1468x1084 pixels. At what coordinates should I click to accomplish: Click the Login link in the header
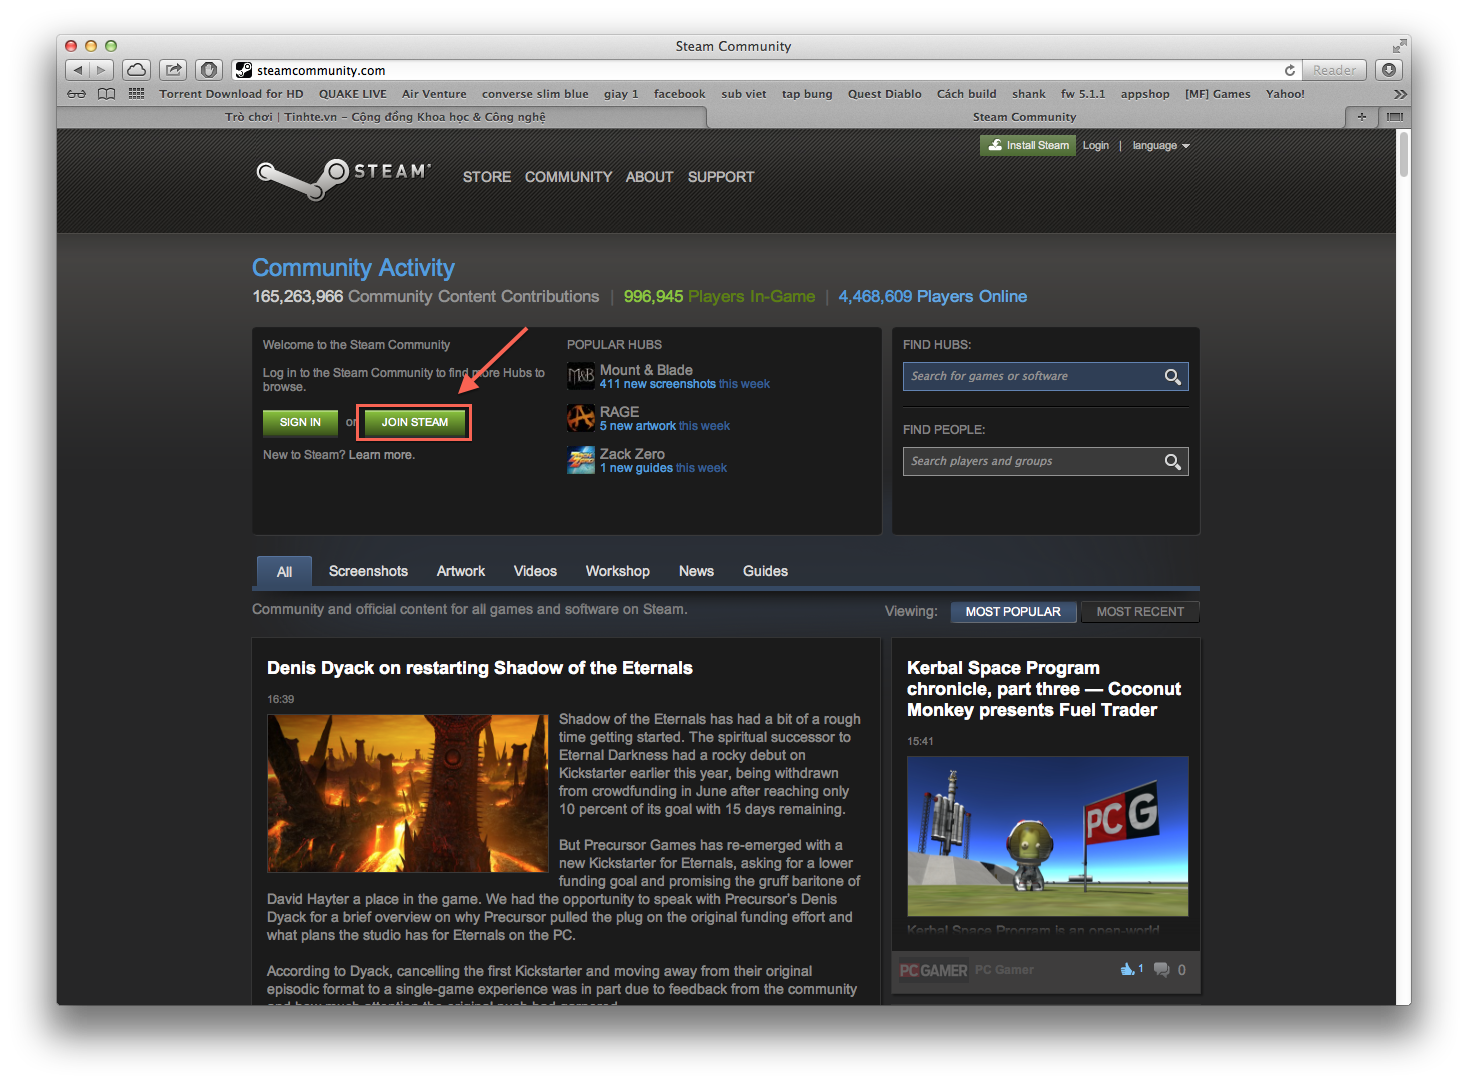click(x=1095, y=146)
